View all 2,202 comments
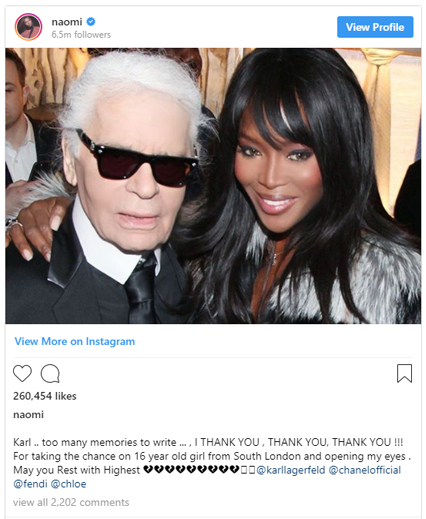The width and height of the screenshot is (426, 519). click(x=71, y=502)
